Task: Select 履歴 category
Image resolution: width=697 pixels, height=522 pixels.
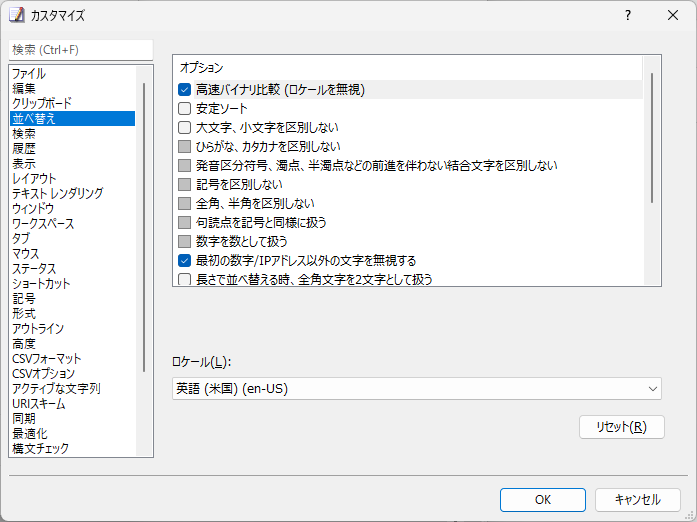Action: [x=72, y=149]
